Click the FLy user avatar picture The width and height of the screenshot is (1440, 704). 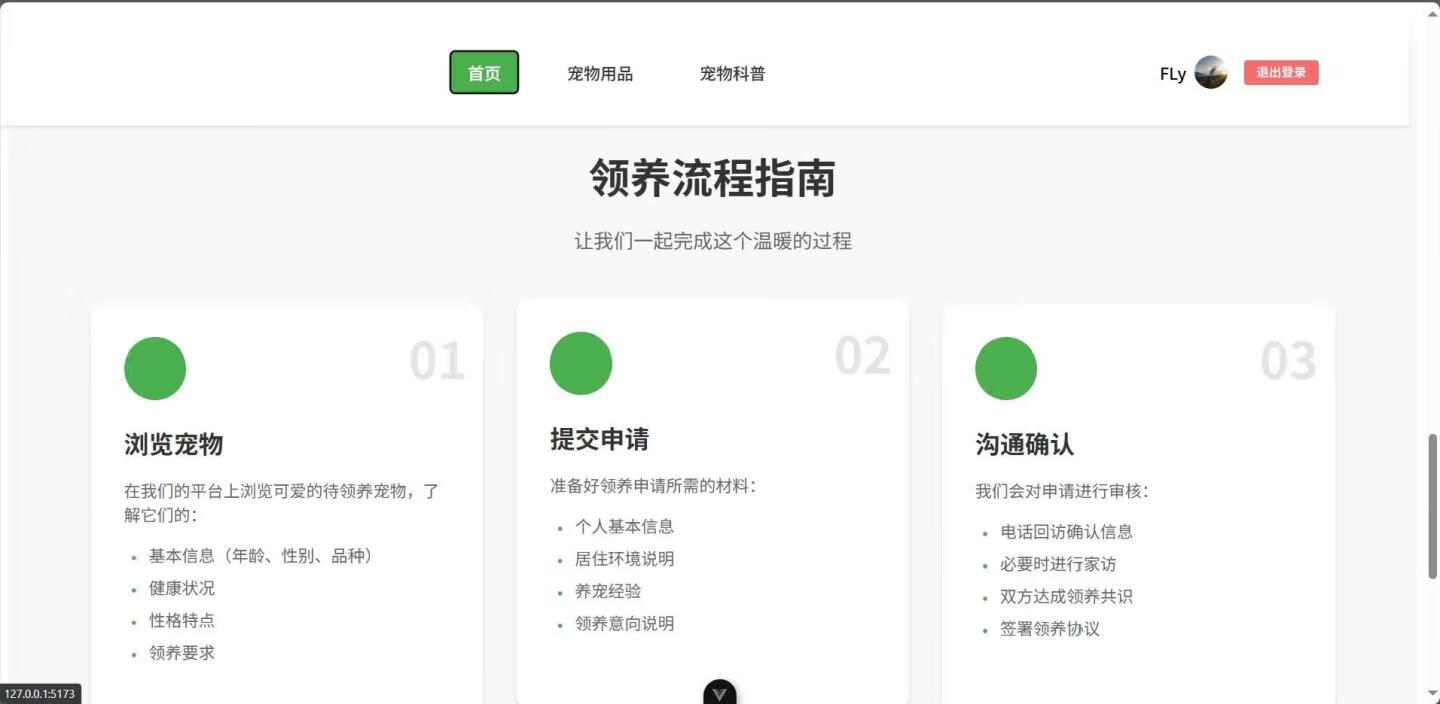[1210, 73]
